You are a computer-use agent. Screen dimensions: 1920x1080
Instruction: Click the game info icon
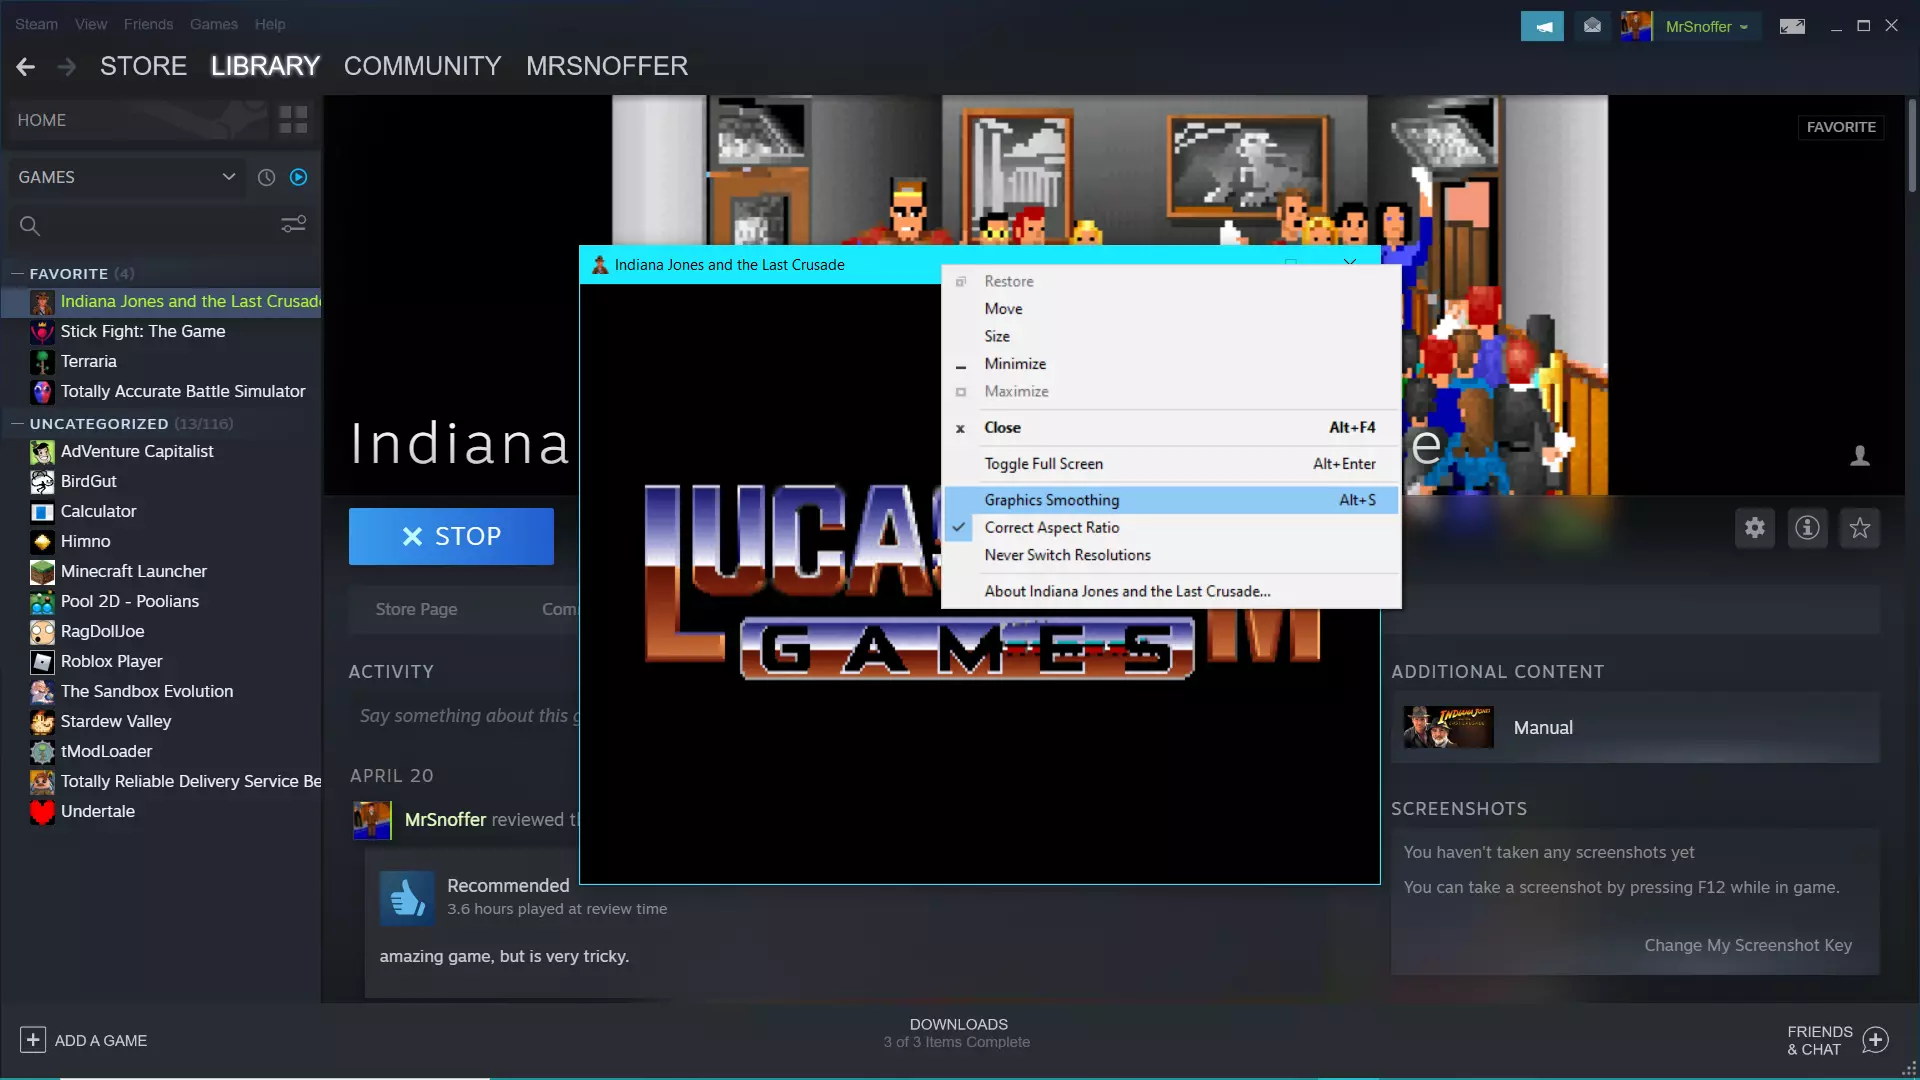[x=1807, y=528]
